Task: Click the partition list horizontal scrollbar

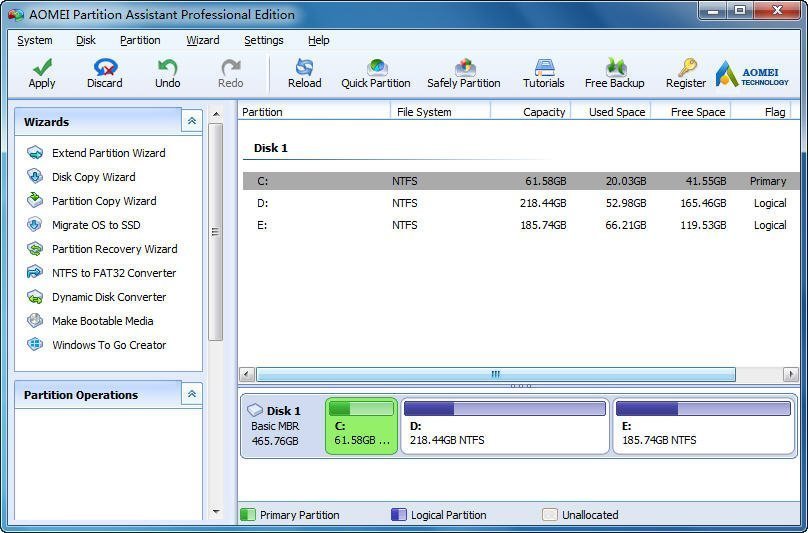Action: pos(496,374)
